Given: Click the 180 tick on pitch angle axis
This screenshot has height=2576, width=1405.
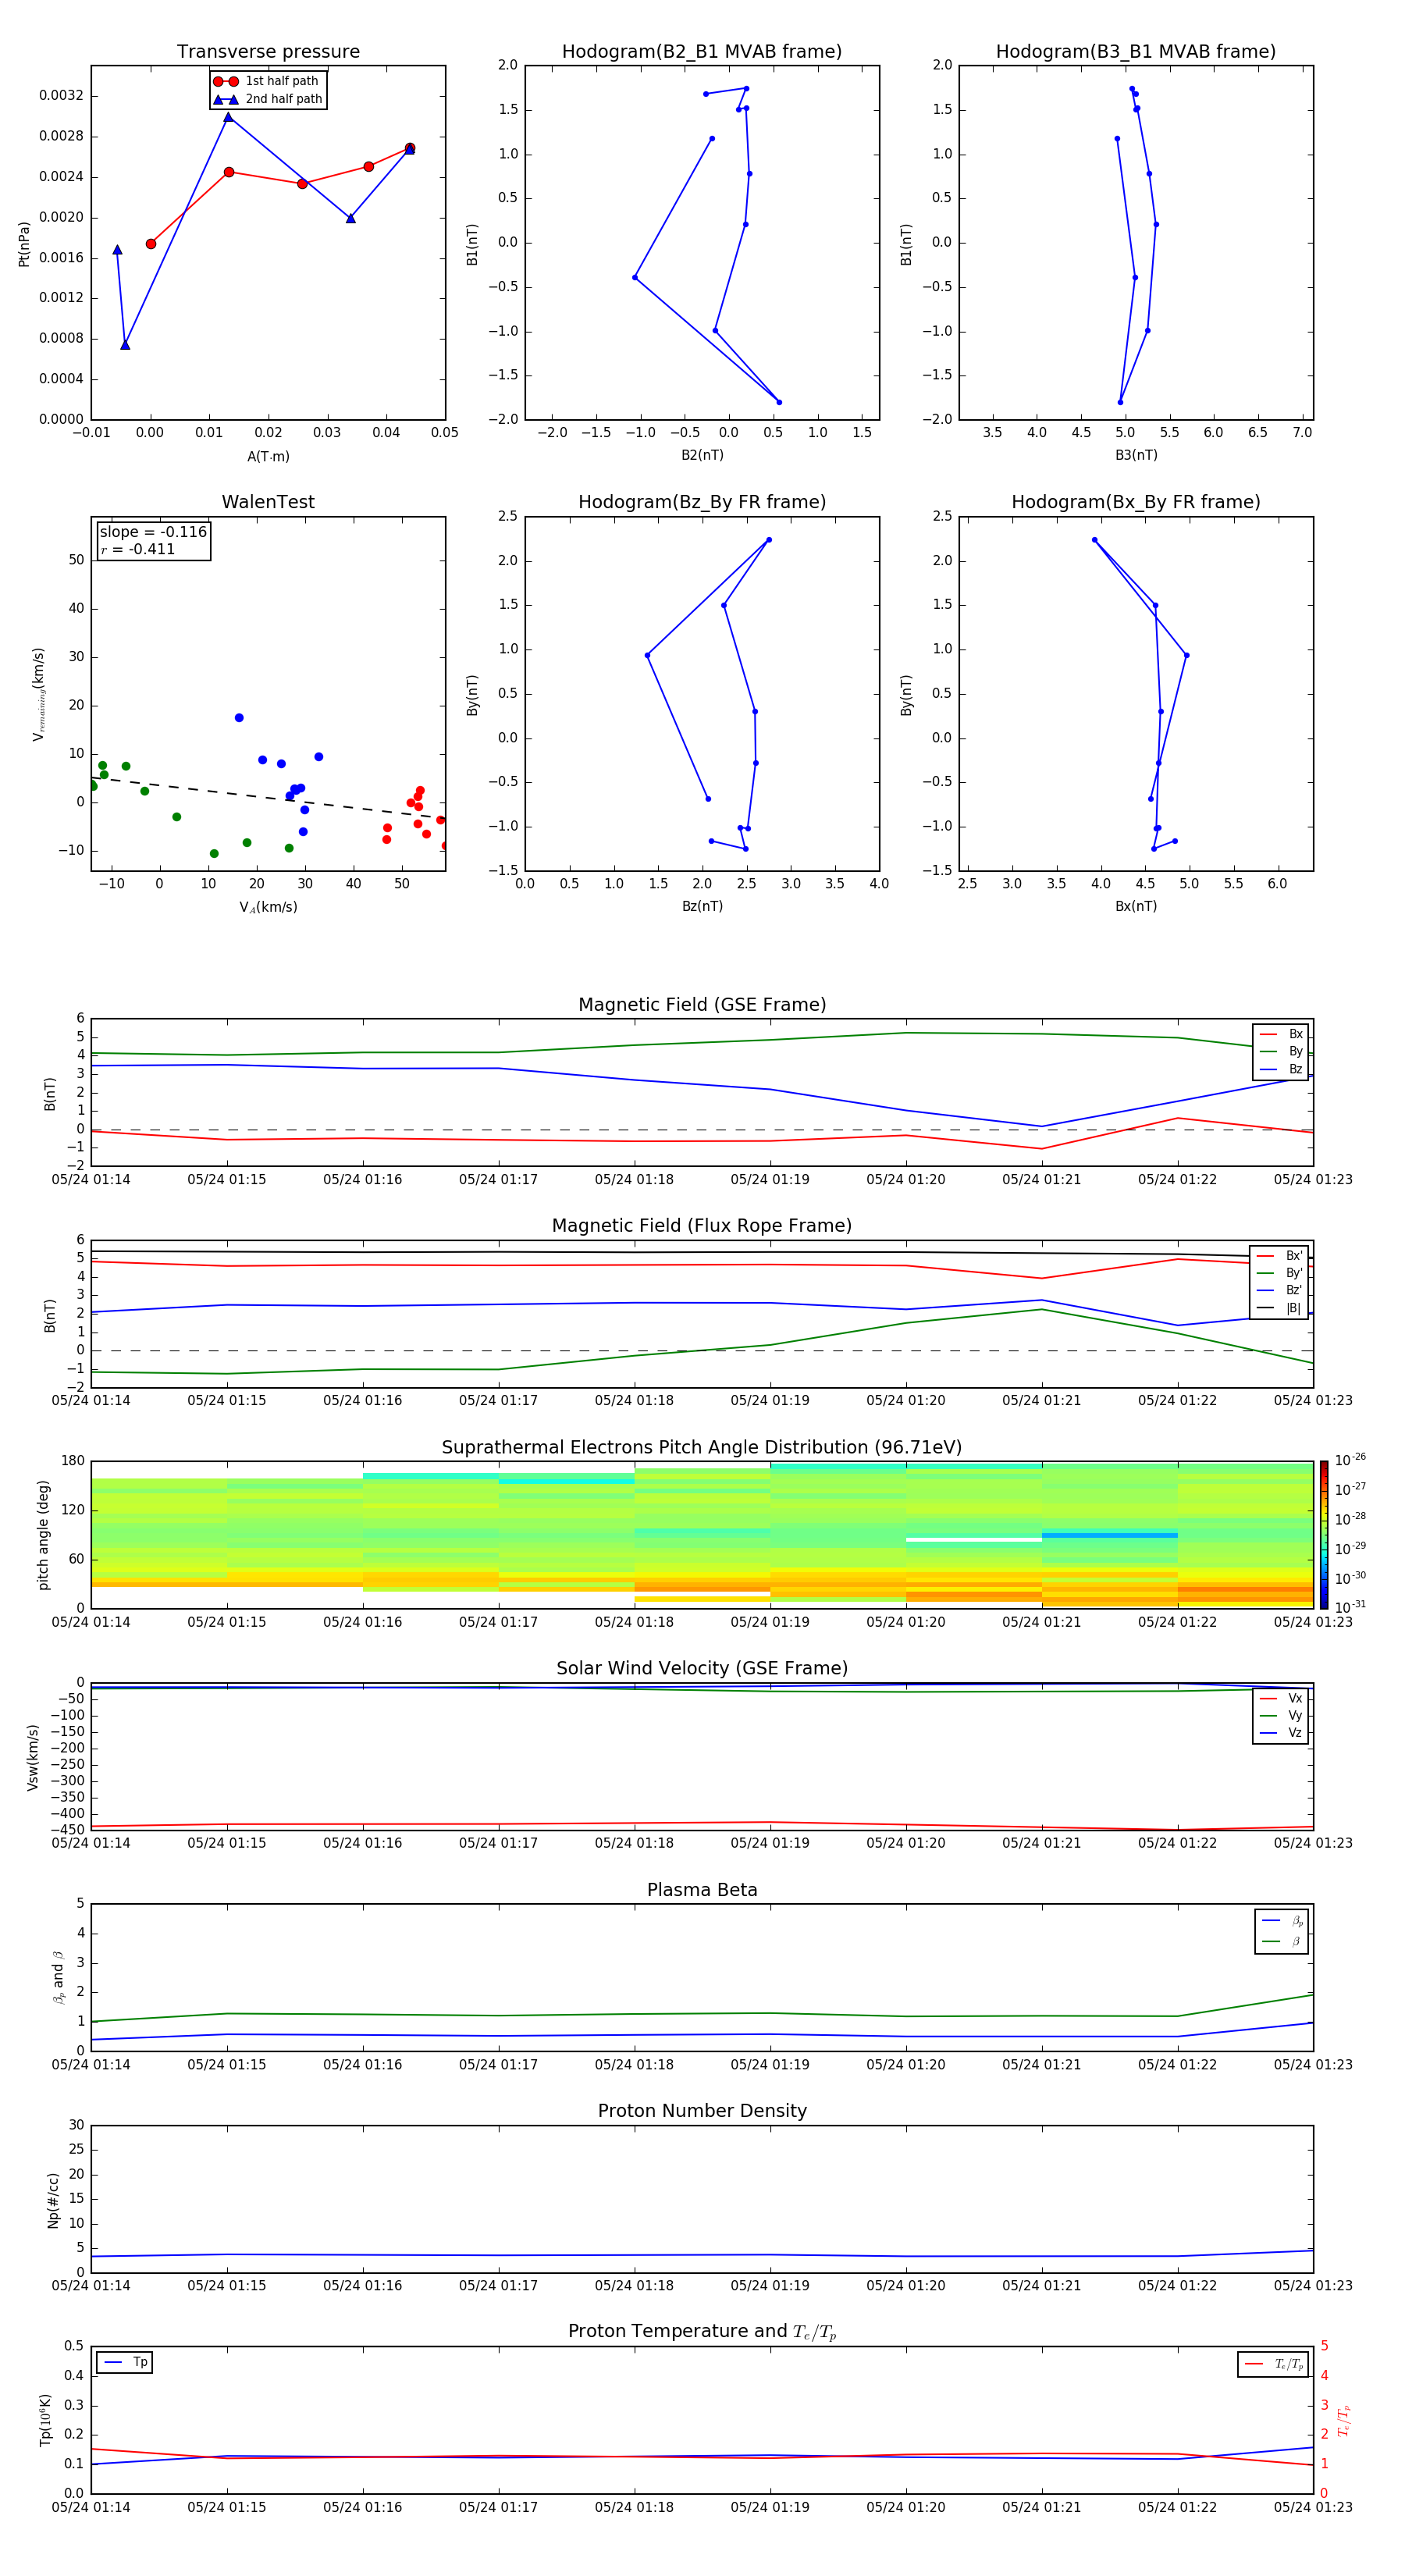Looking at the screenshot, I should pos(73,1461).
